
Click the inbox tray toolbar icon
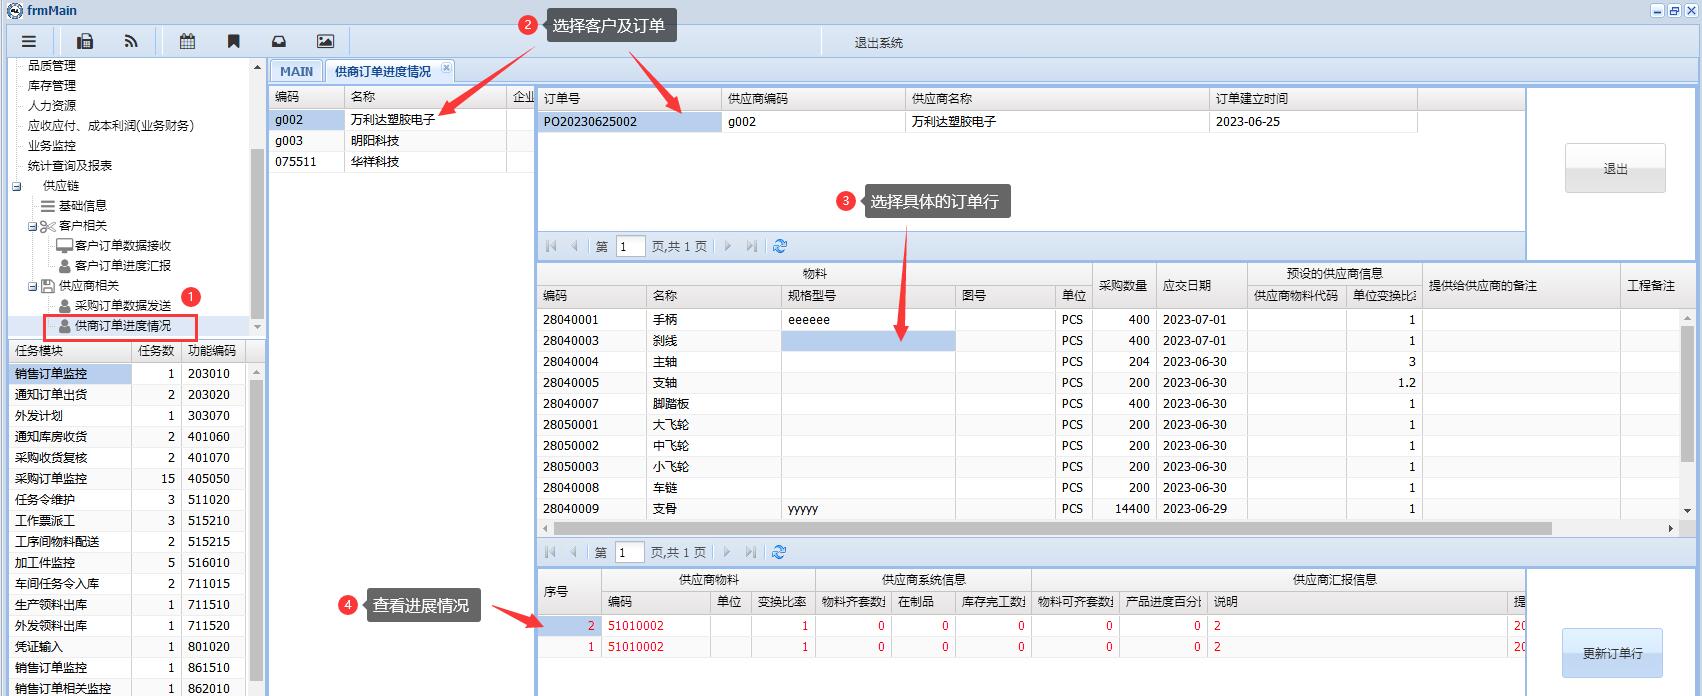(279, 41)
